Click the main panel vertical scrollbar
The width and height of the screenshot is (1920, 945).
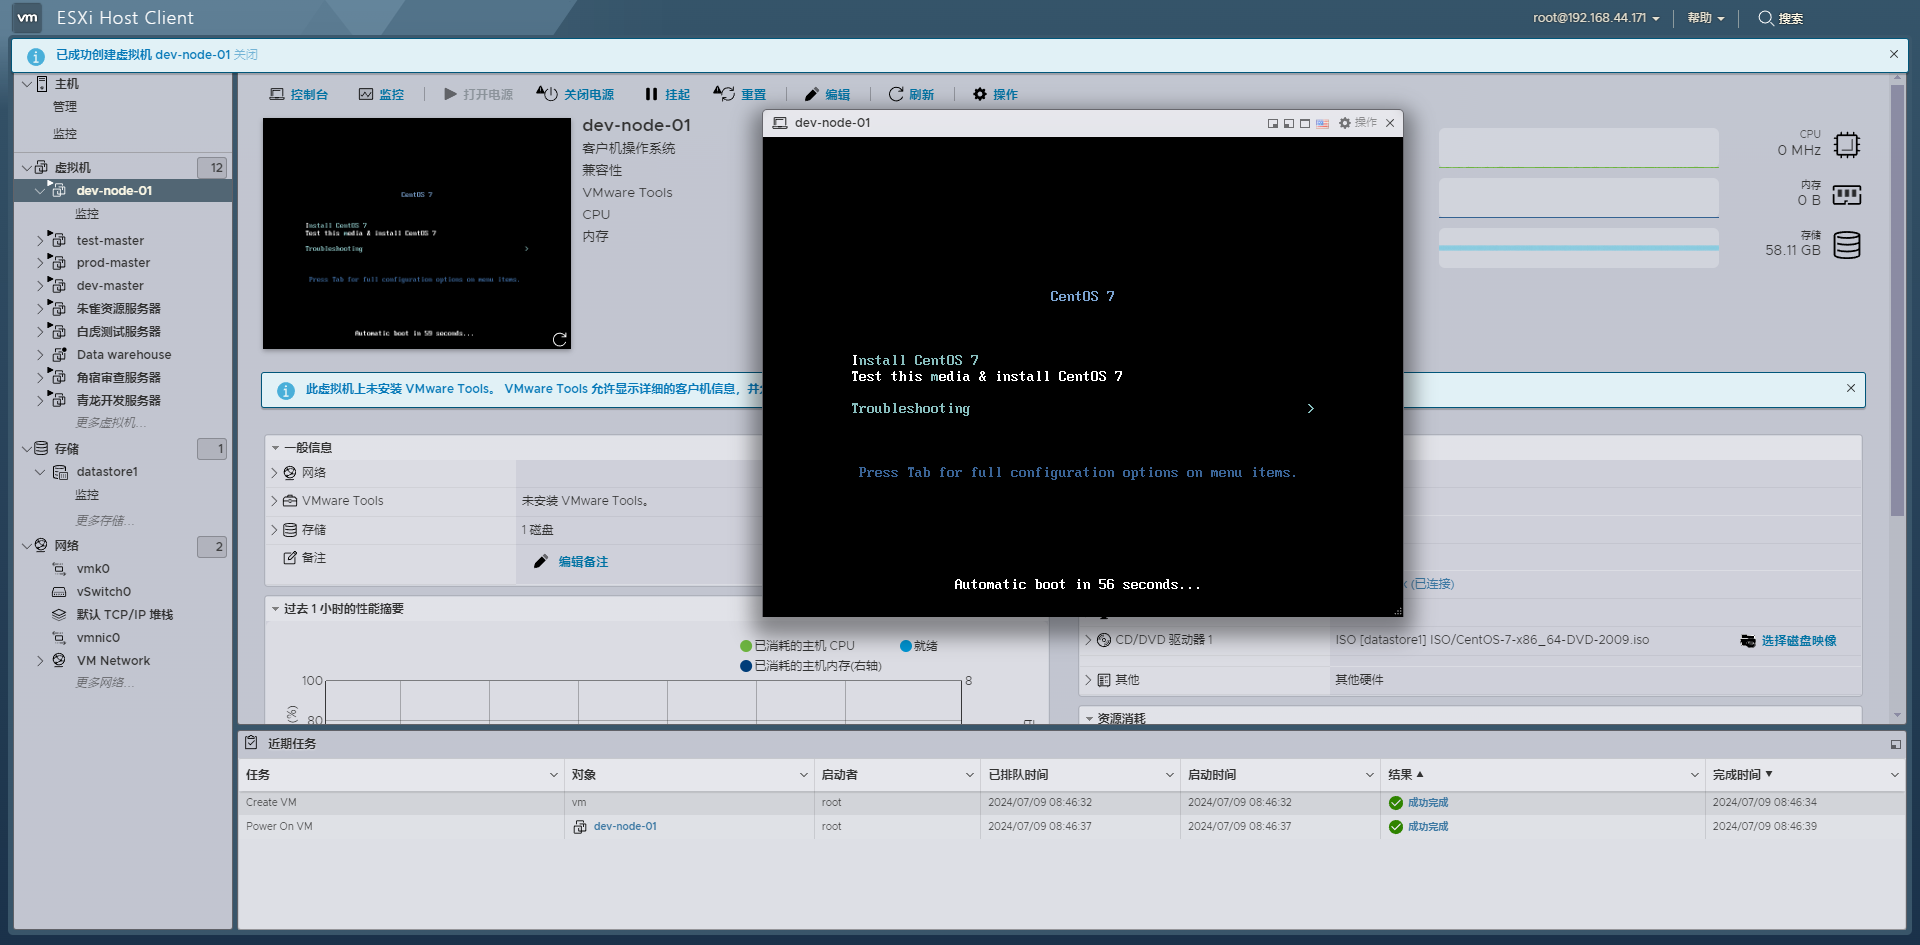click(x=1897, y=300)
